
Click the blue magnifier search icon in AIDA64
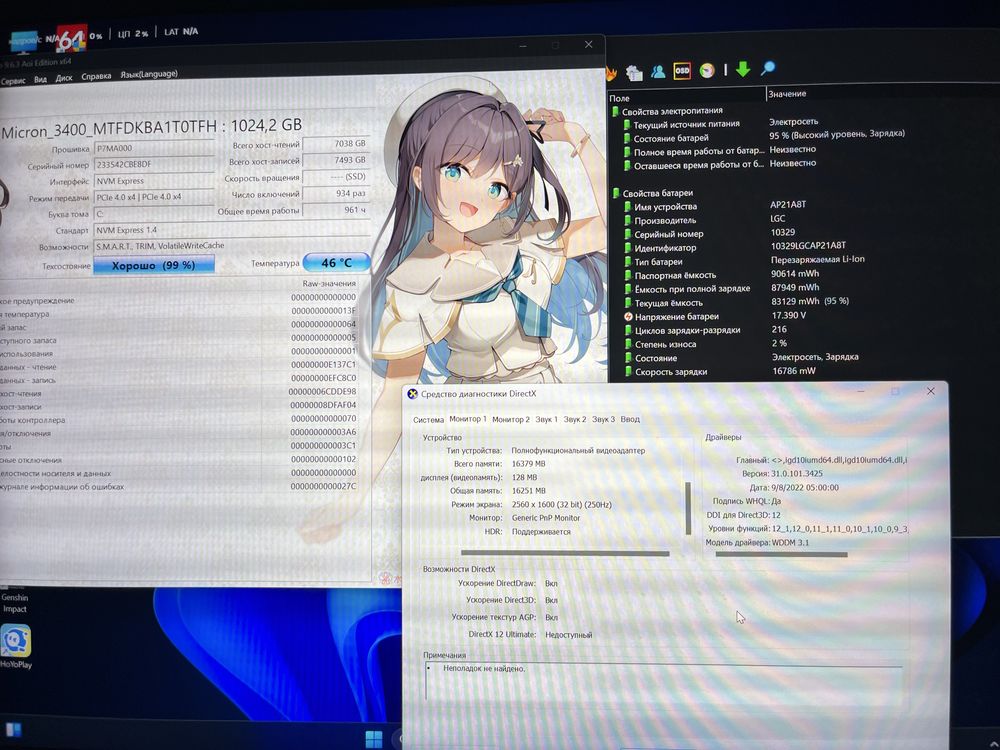pos(768,68)
